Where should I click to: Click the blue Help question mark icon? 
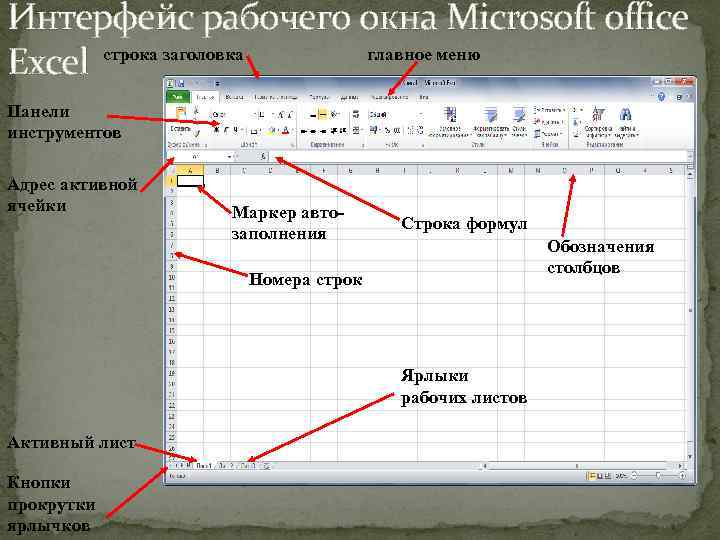[x=661, y=97]
